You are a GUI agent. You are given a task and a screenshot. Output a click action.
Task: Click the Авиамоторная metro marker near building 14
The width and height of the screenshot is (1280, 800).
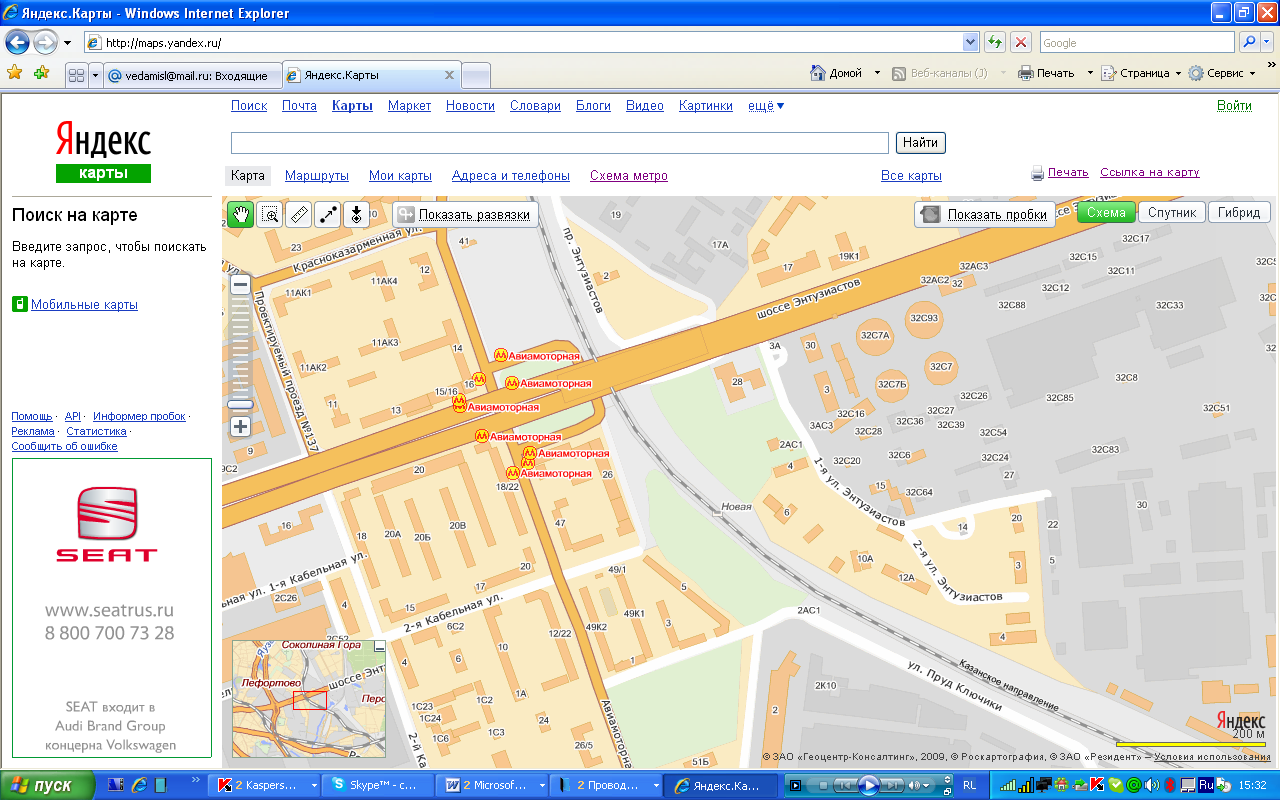click(x=501, y=355)
